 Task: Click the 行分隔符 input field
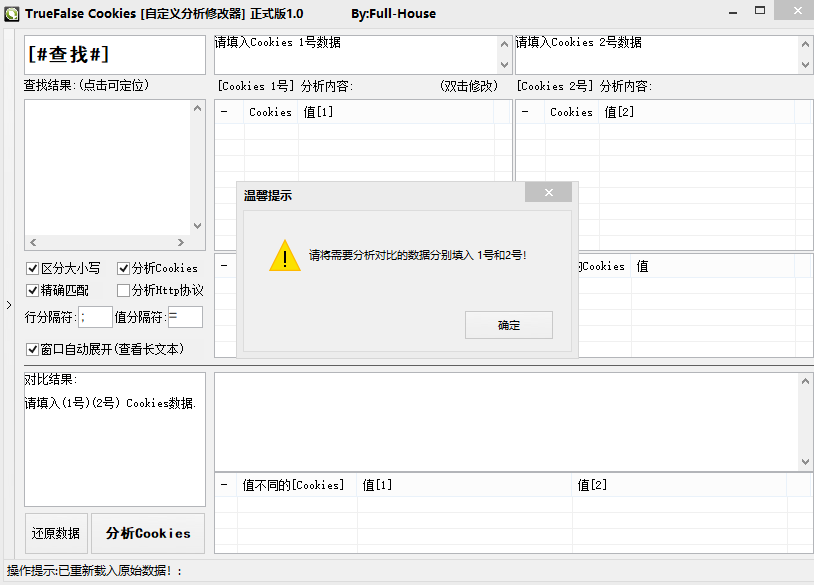point(95,317)
